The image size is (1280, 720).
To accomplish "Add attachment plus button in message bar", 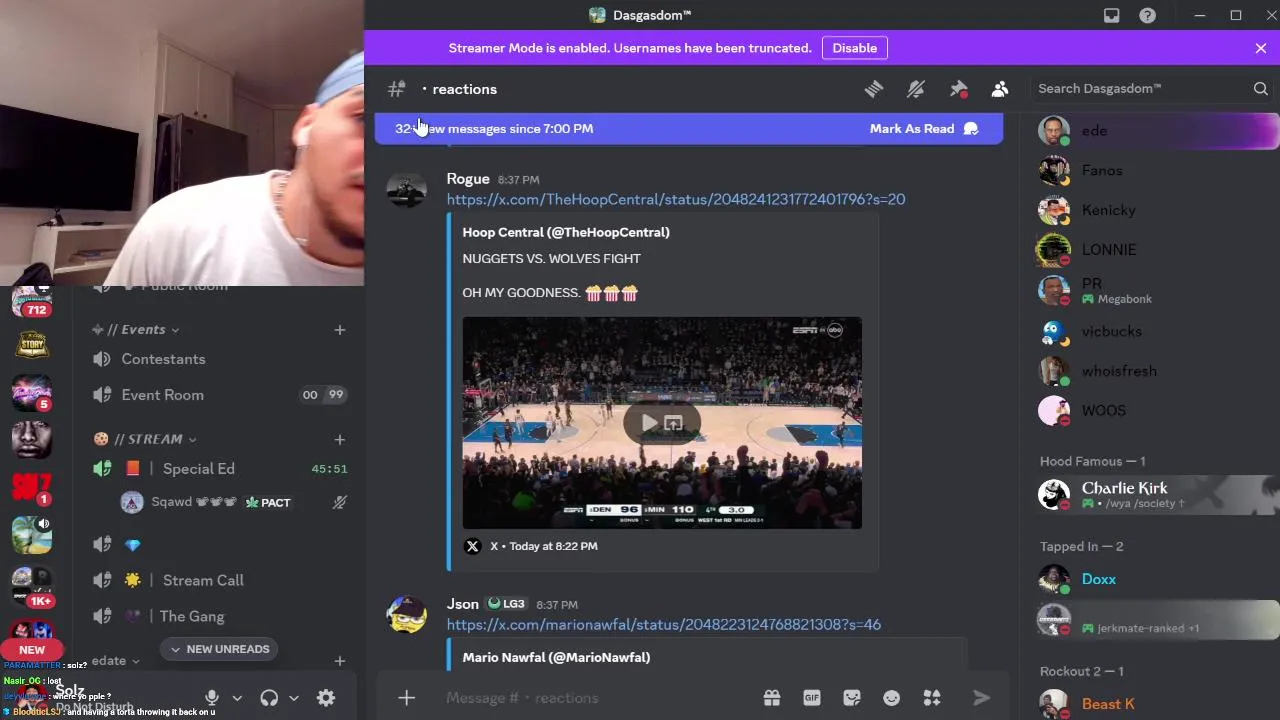I will 406,698.
